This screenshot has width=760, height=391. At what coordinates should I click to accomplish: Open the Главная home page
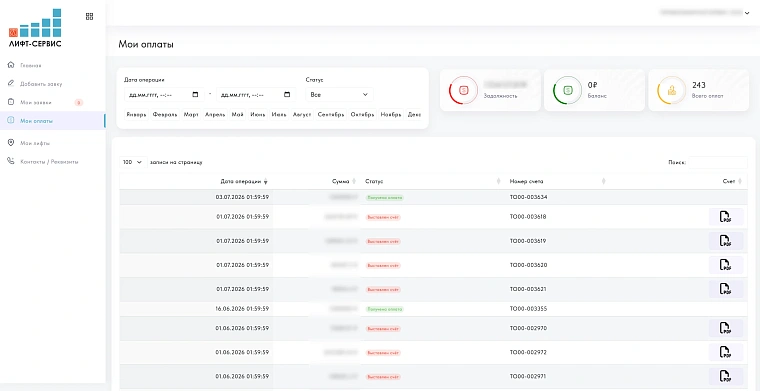[x=31, y=65]
